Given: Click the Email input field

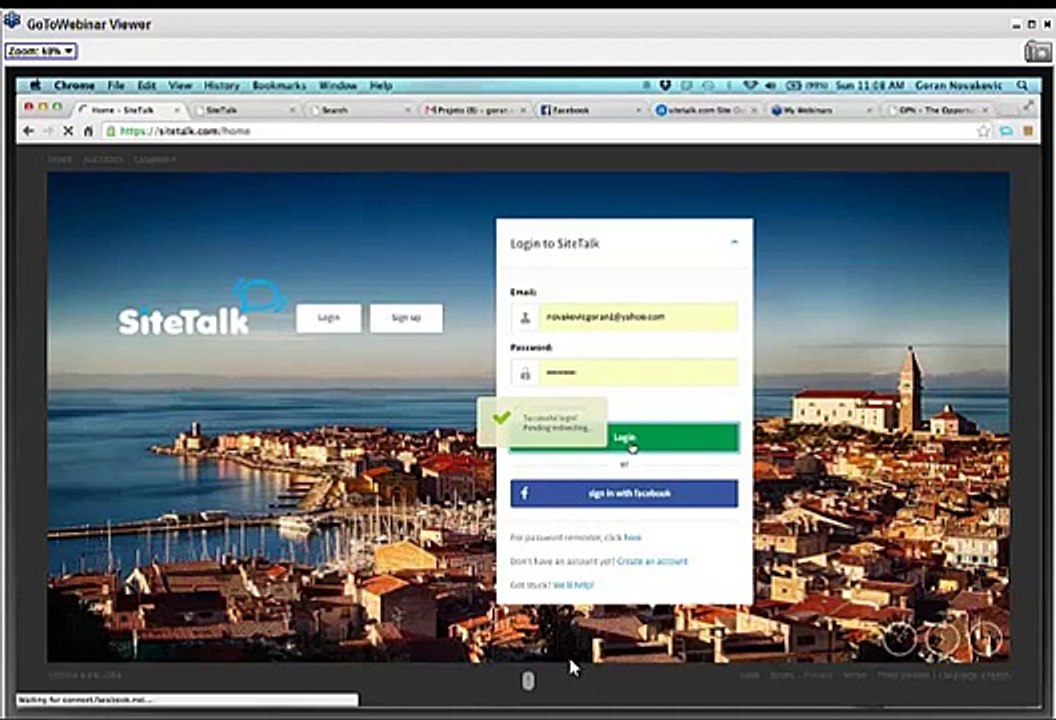Looking at the screenshot, I should coord(638,317).
